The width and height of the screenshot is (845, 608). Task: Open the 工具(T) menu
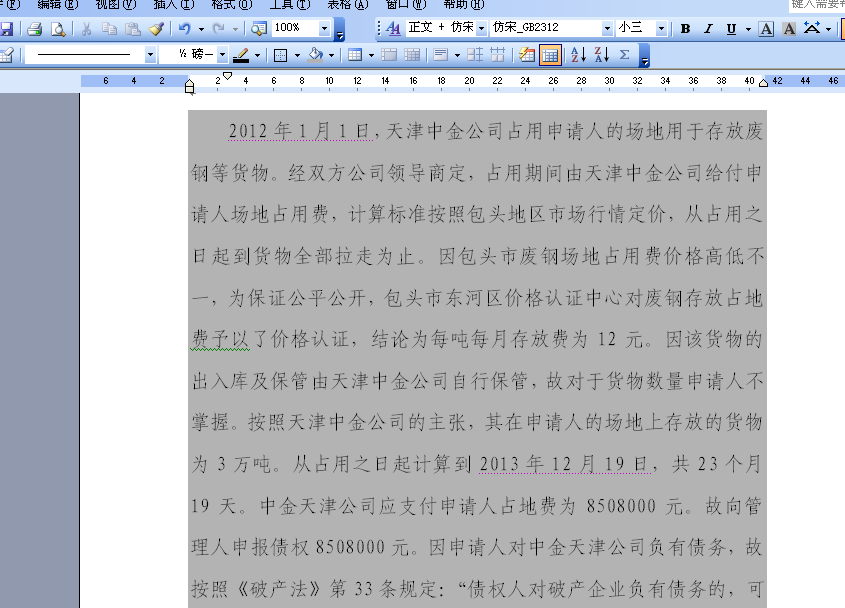pos(290,4)
